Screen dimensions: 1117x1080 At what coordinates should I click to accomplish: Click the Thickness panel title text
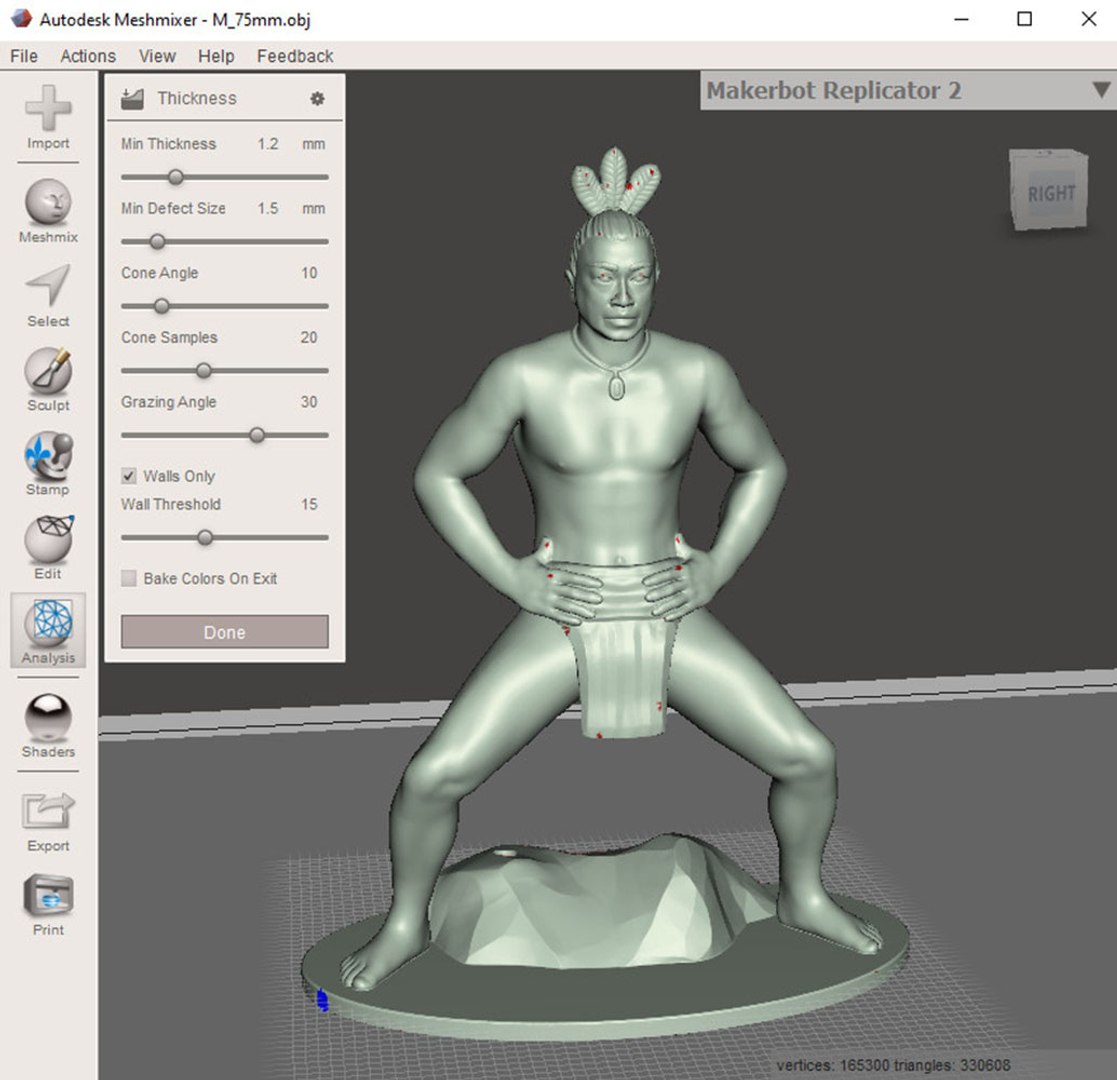pyautogui.click(x=197, y=98)
